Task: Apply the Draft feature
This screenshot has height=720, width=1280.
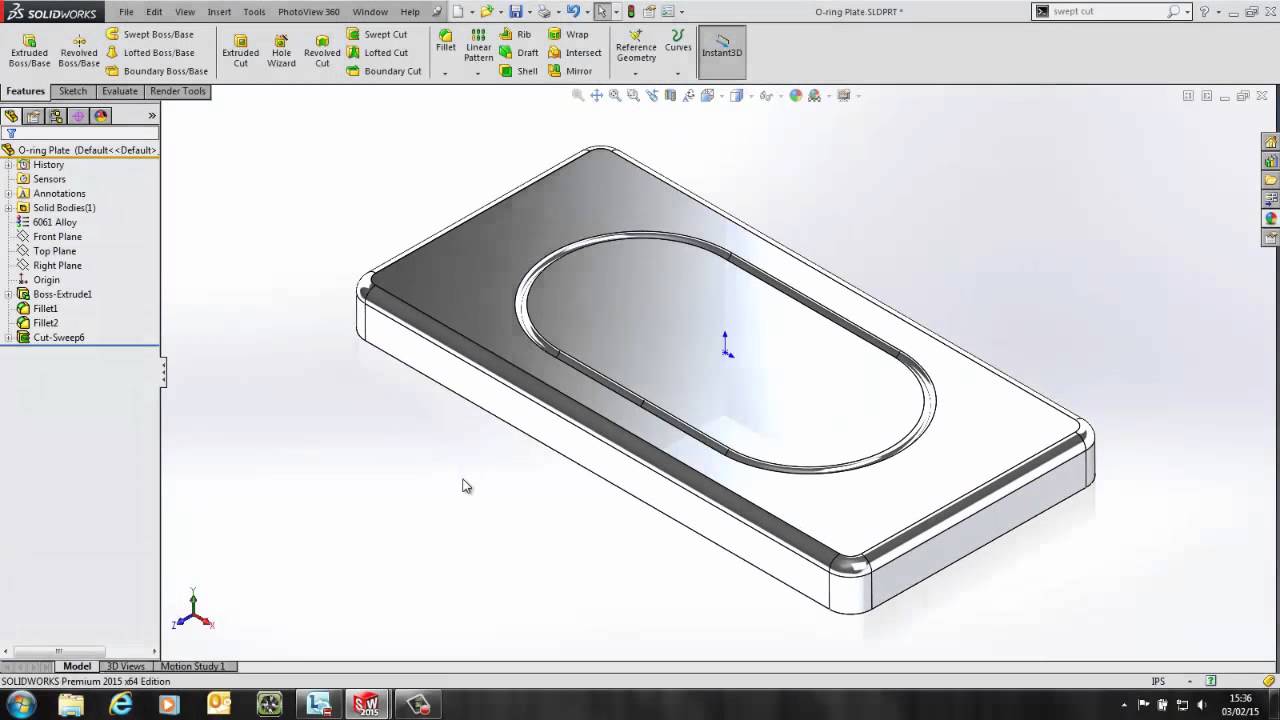Action: click(x=519, y=53)
